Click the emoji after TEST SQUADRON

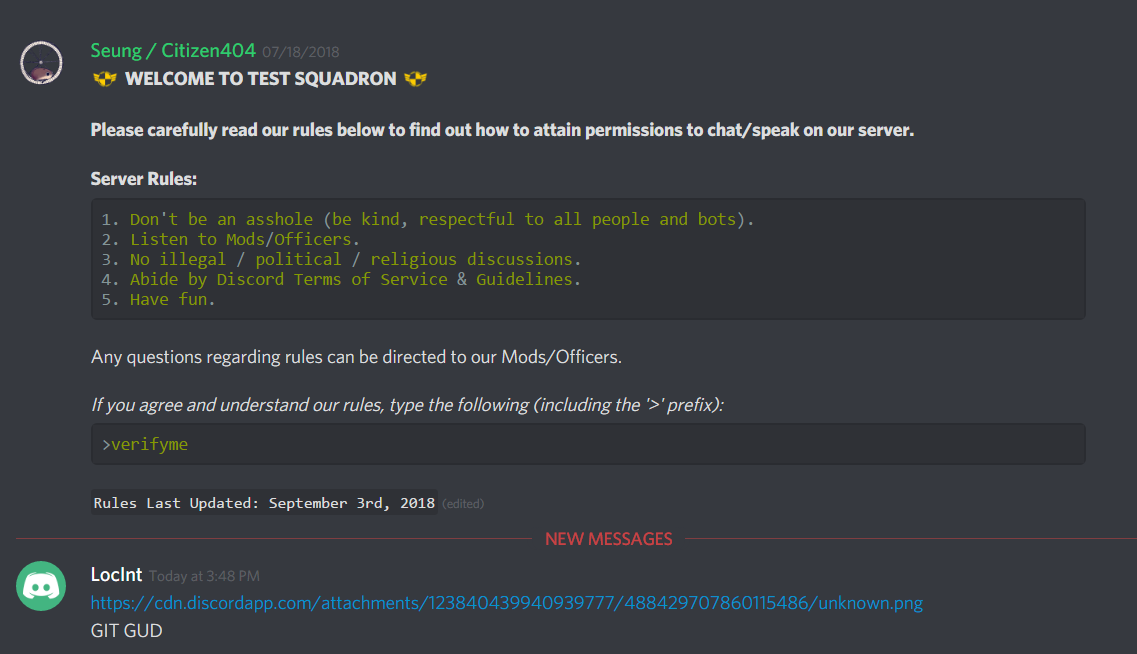coord(416,79)
